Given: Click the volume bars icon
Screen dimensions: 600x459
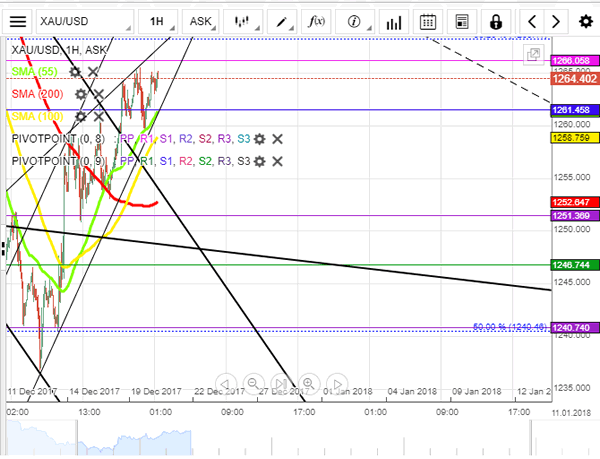Looking at the screenshot, I should pyautogui.click(x=392, y=21).
